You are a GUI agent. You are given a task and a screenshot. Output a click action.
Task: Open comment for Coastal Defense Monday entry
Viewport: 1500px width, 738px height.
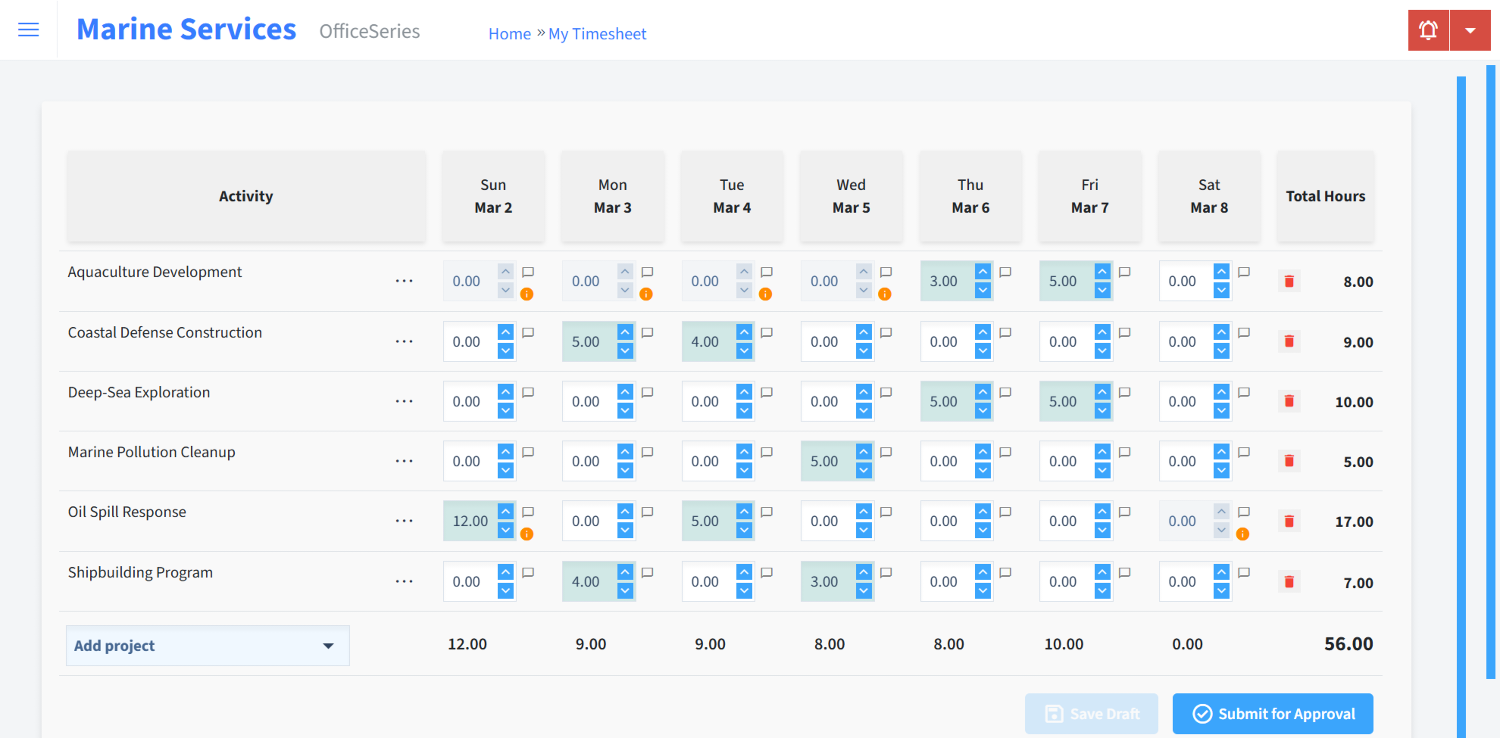647,333
